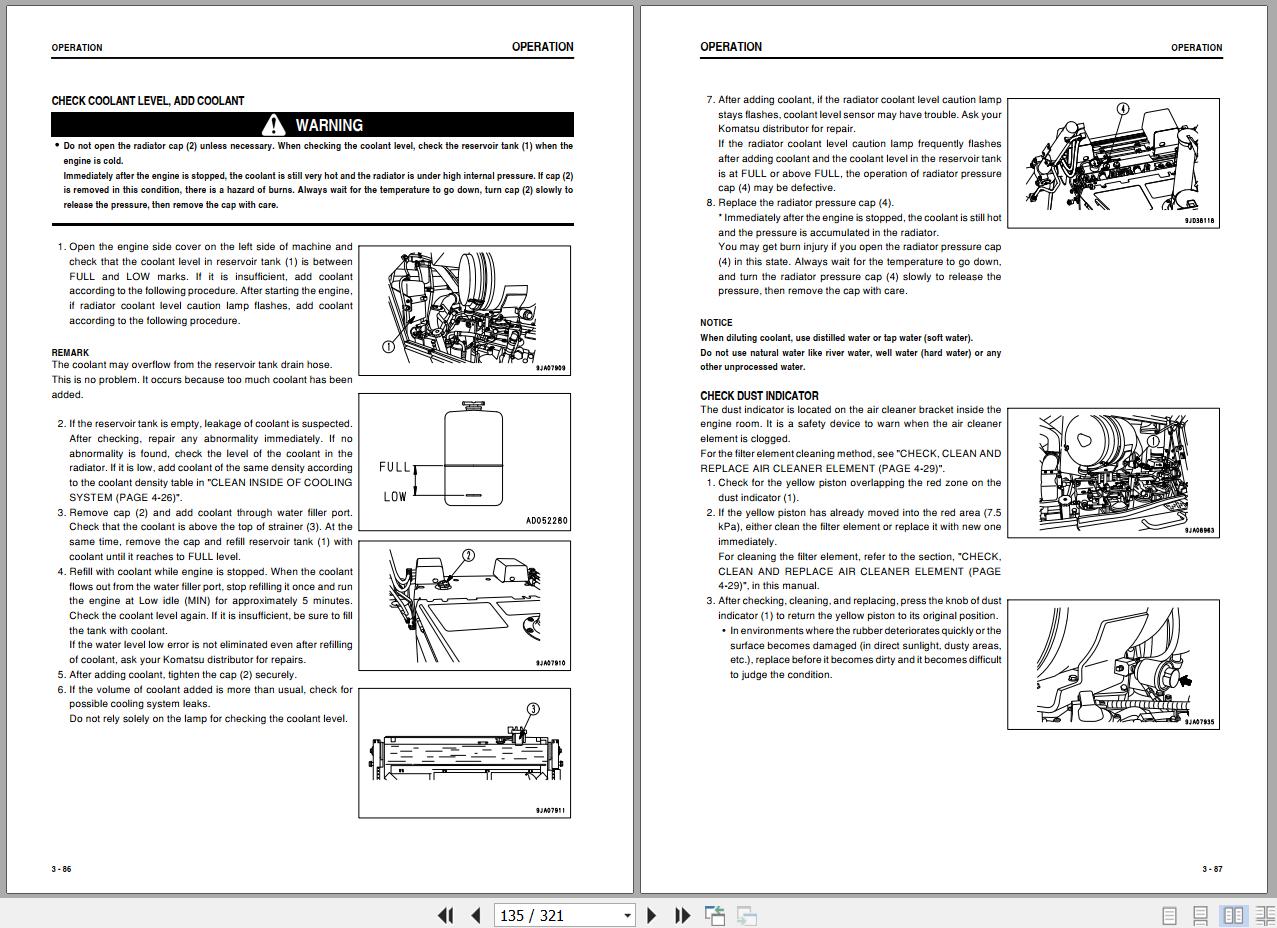Click the text "REPLACE AIR CLEANER ELEMENT (PAGE 4-29)"
This screenshot has height=928, width=1277.
[x=820, y=468]
